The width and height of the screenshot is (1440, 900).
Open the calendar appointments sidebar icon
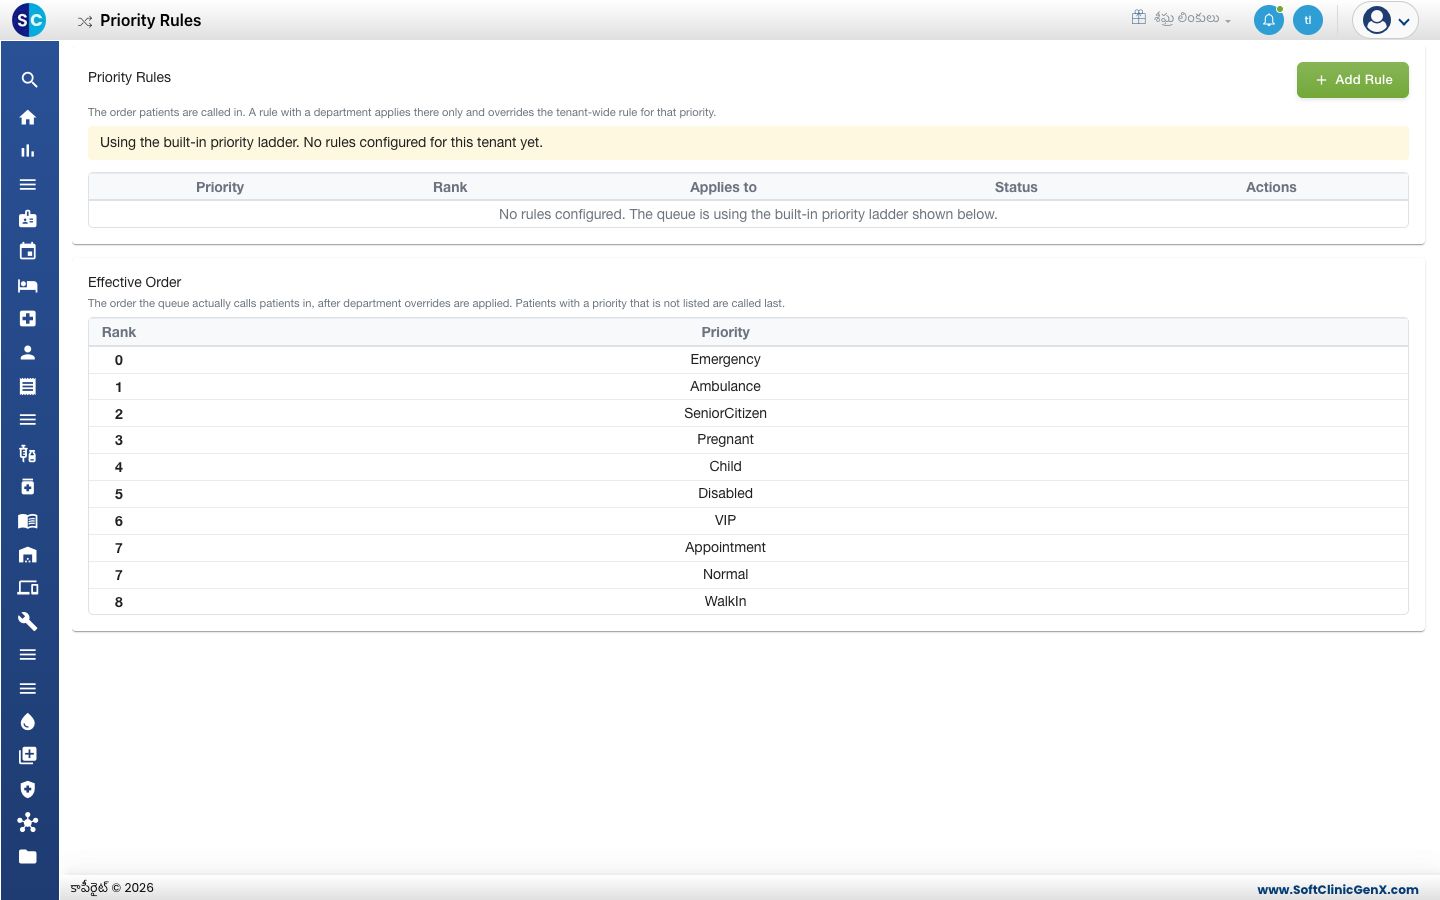(x=28, y=251)
